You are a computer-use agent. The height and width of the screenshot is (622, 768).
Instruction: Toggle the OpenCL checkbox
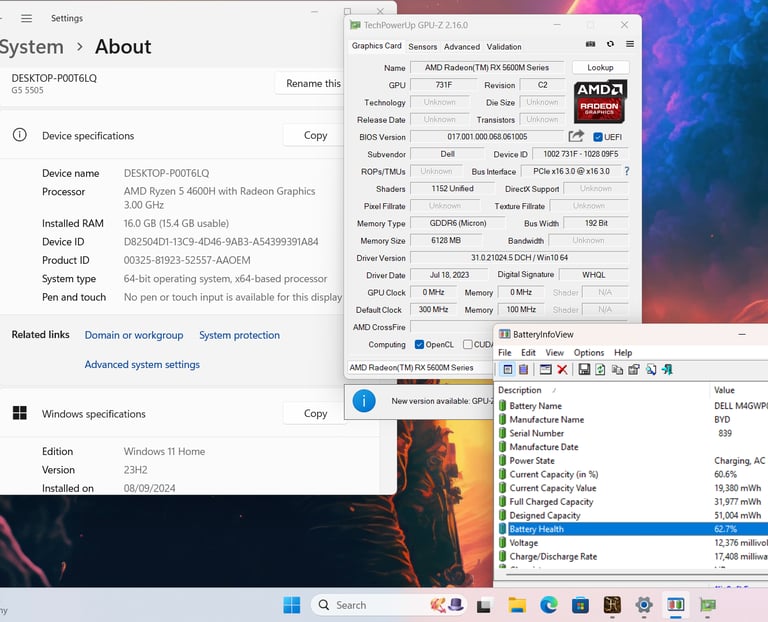419,344
